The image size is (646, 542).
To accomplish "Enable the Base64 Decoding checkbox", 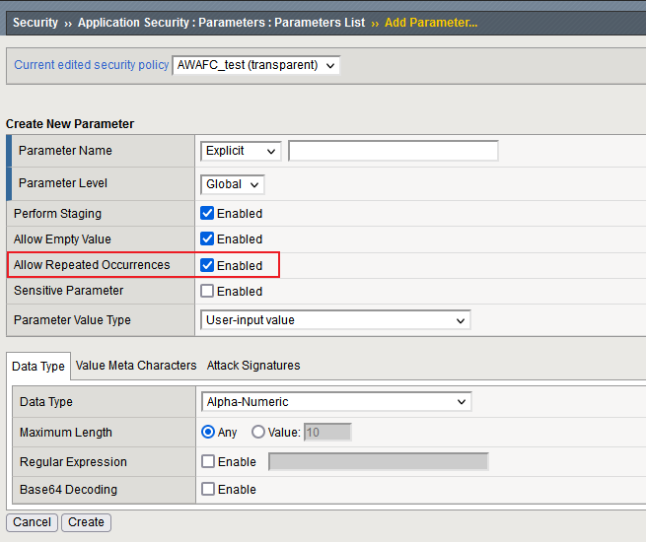I will [x=207, y=489].
